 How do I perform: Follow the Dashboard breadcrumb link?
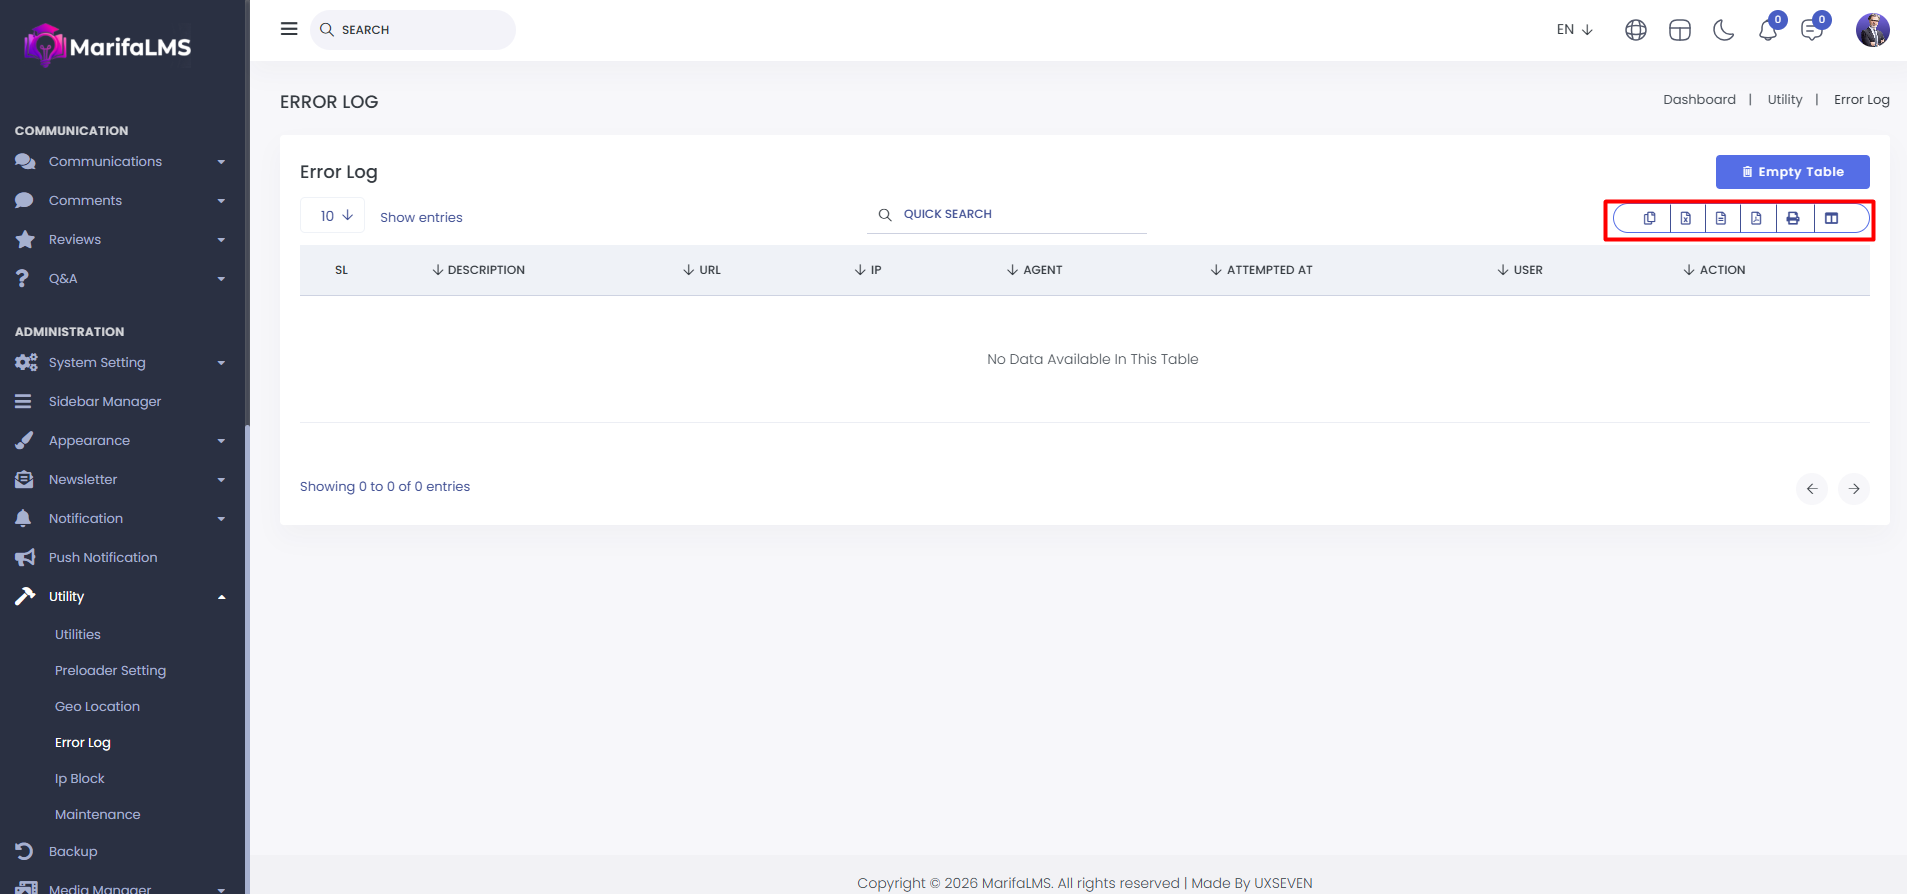[x=1699, y=100]
